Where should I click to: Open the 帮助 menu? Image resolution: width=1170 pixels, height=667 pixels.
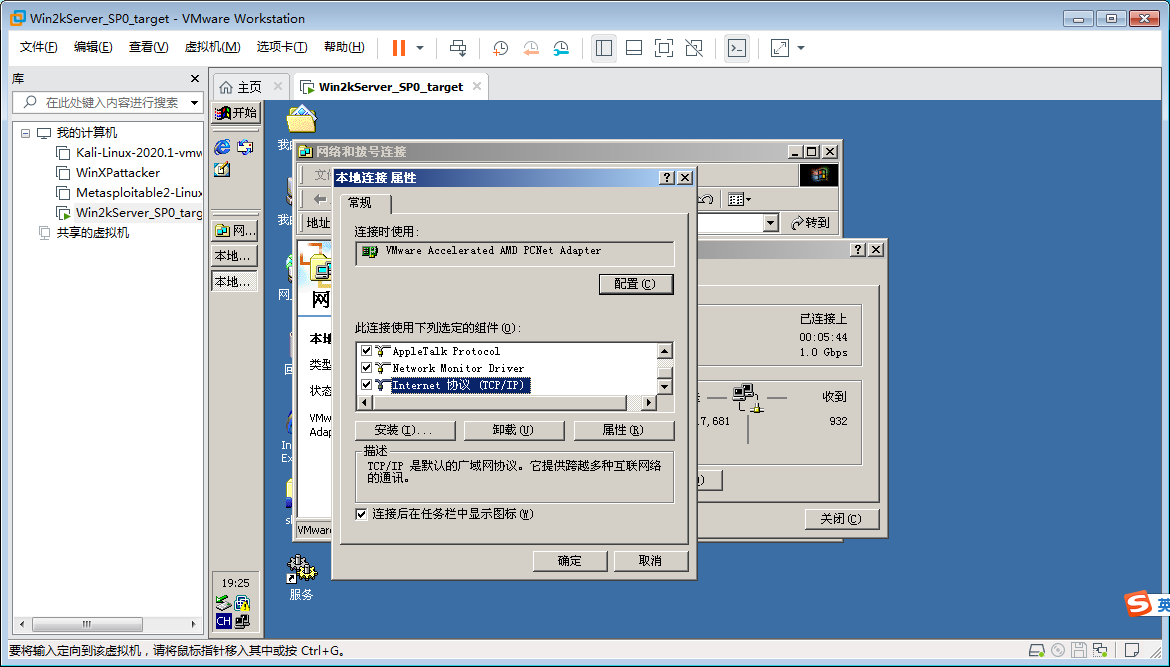point(344,47)
